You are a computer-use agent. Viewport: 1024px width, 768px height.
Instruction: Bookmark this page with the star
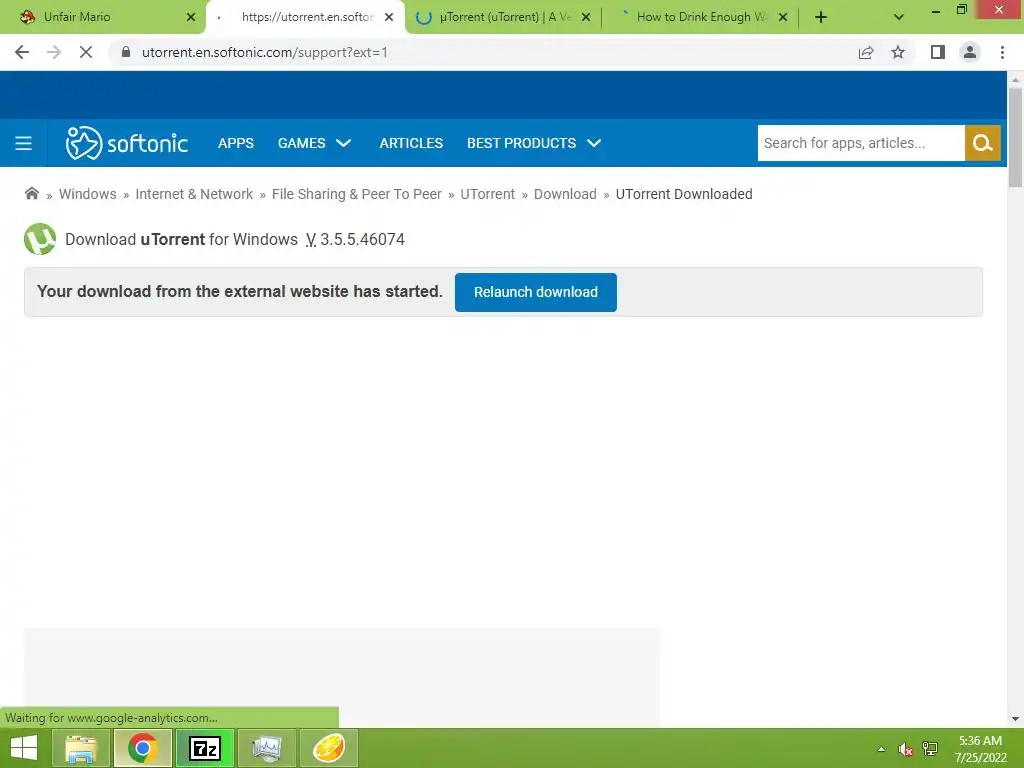point(898,52)
